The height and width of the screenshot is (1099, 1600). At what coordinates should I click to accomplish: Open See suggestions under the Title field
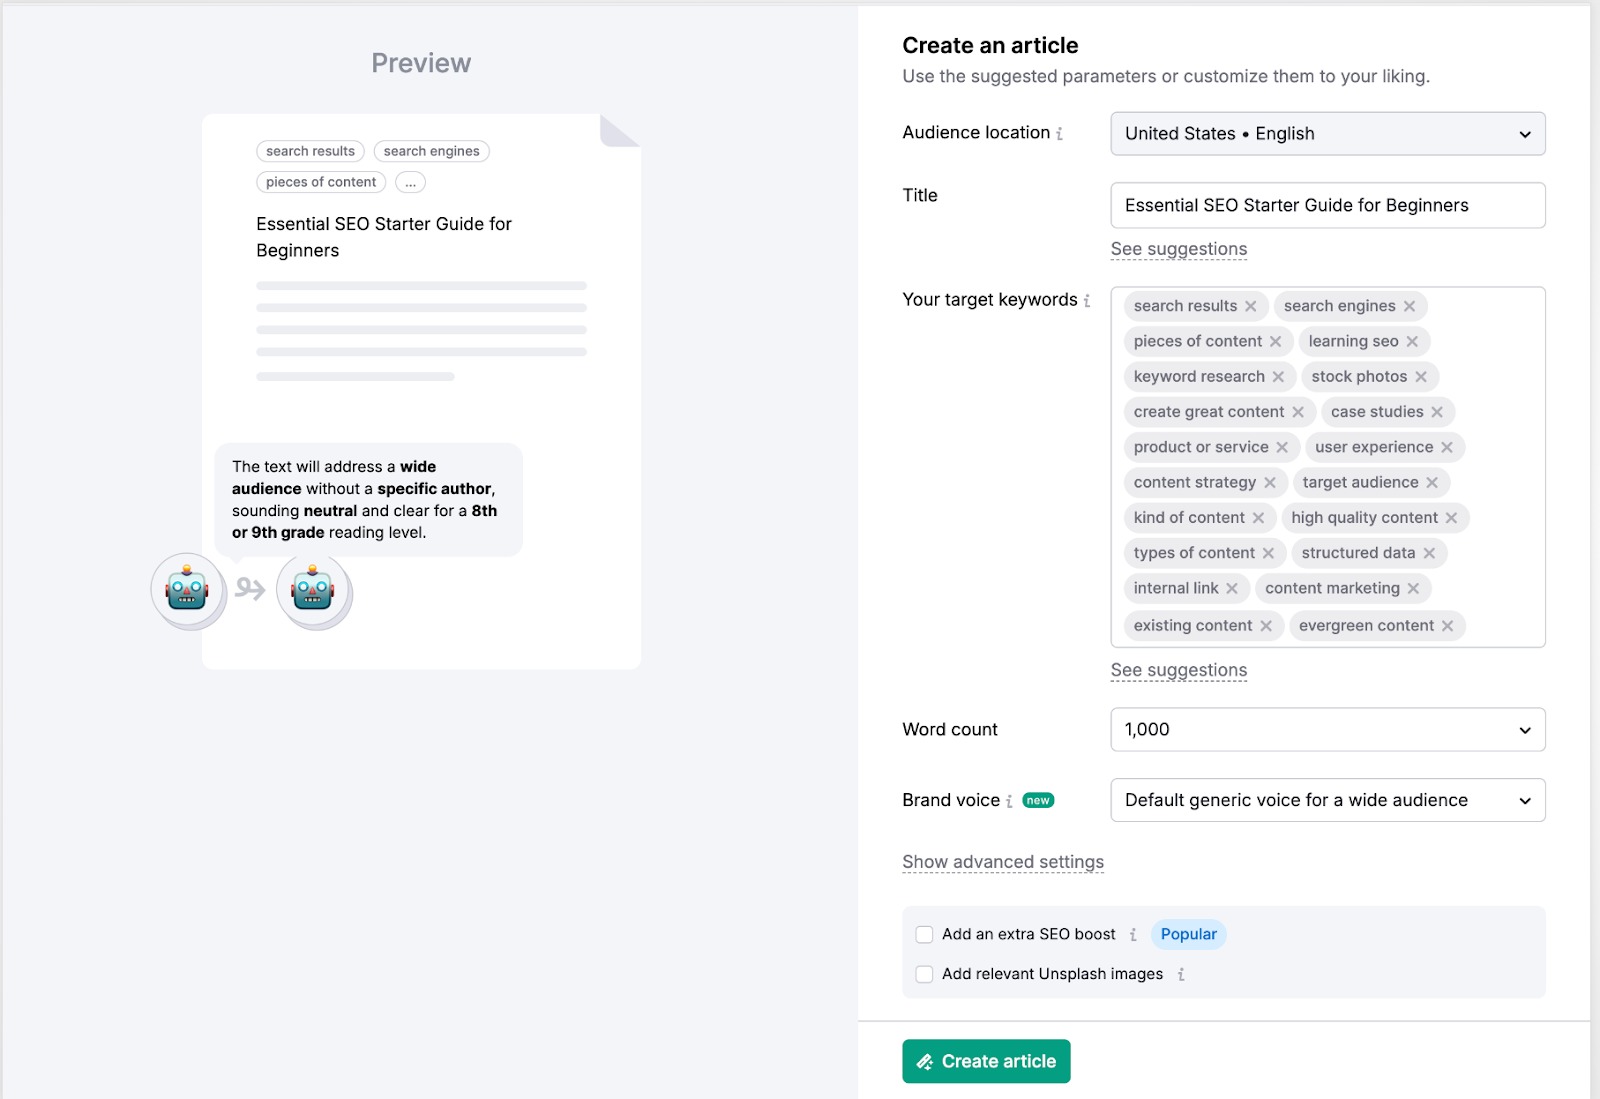tap(1179, 249)
